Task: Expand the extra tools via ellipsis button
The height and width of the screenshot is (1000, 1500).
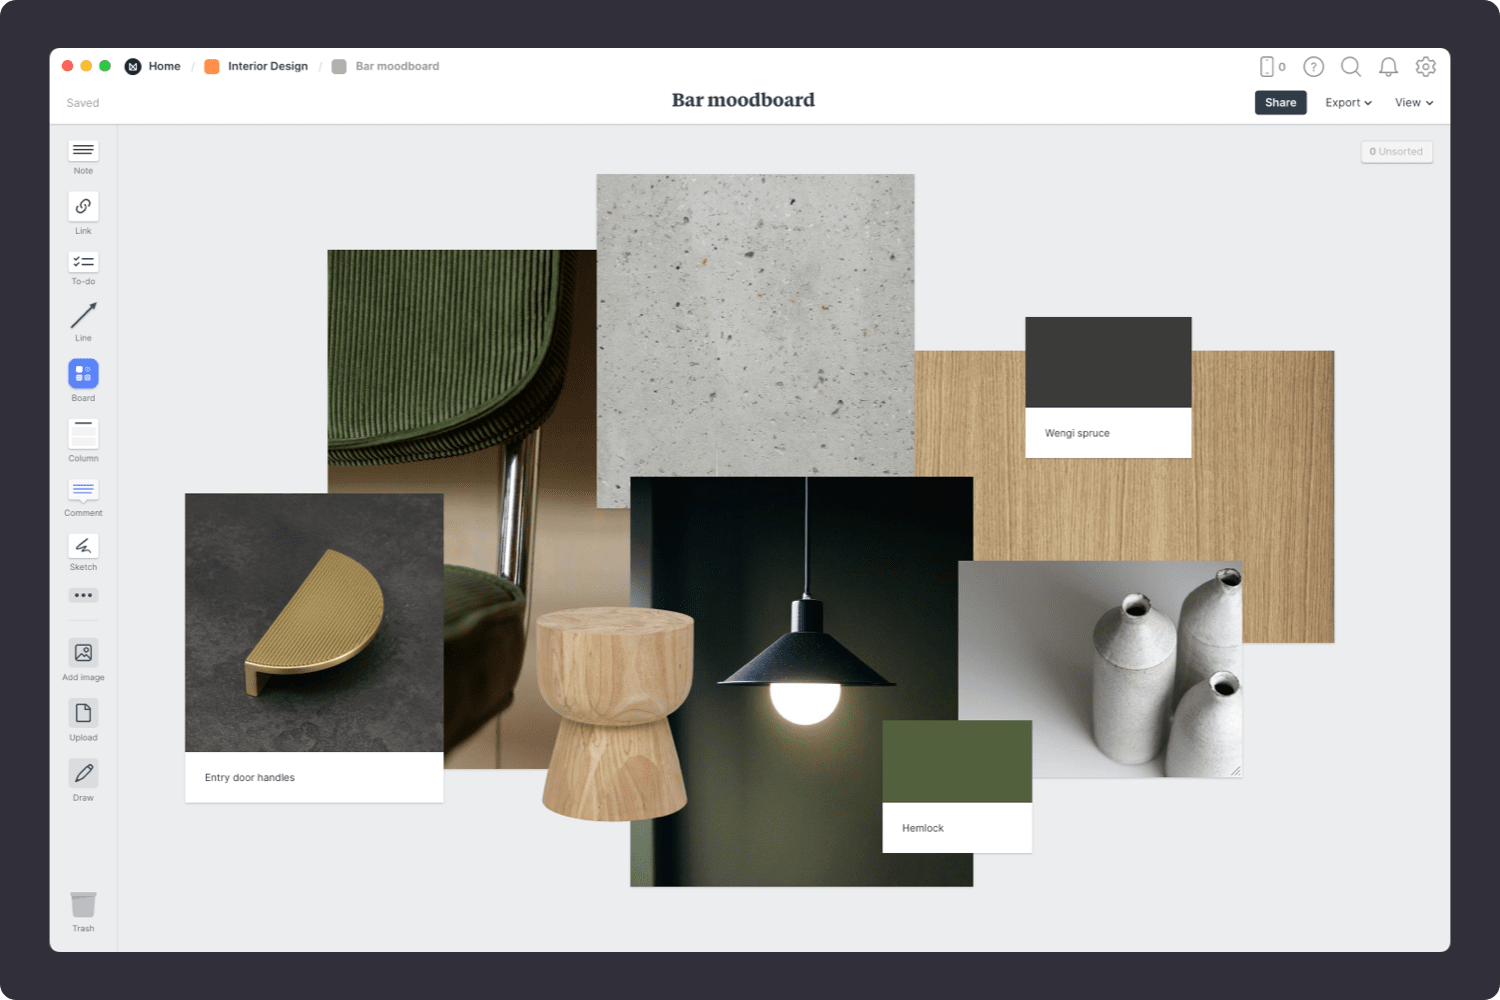Action: [83, 595]
